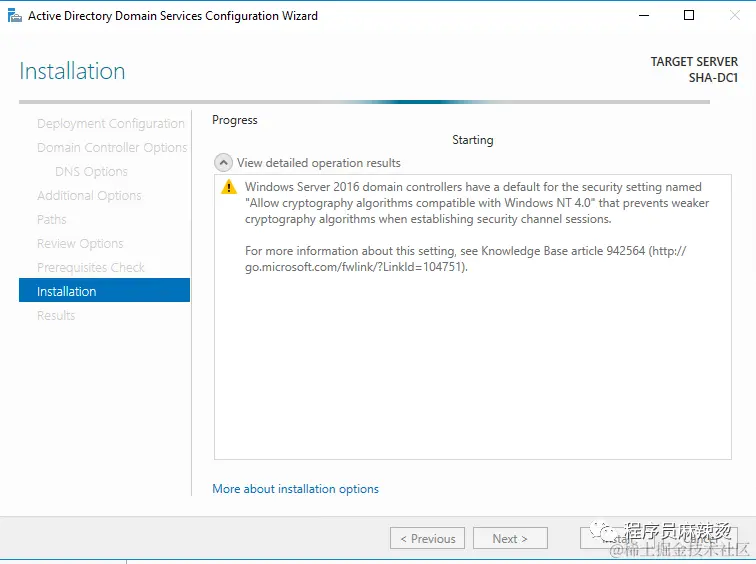This screenshot has height=564, width=756.
Task: Click the Progress label
Action: [x=235, y=120]
